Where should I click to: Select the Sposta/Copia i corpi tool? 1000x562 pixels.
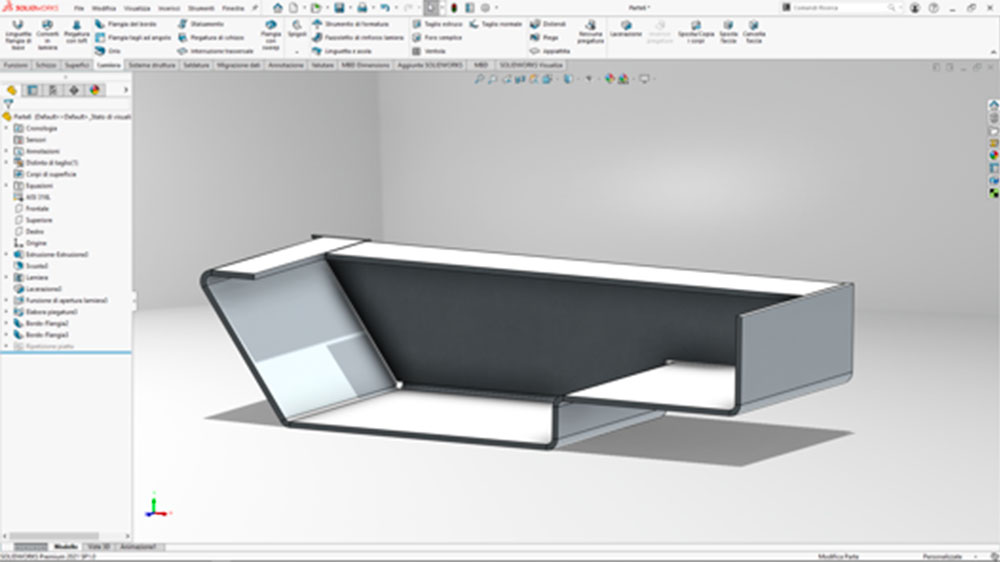pos(696,32)
